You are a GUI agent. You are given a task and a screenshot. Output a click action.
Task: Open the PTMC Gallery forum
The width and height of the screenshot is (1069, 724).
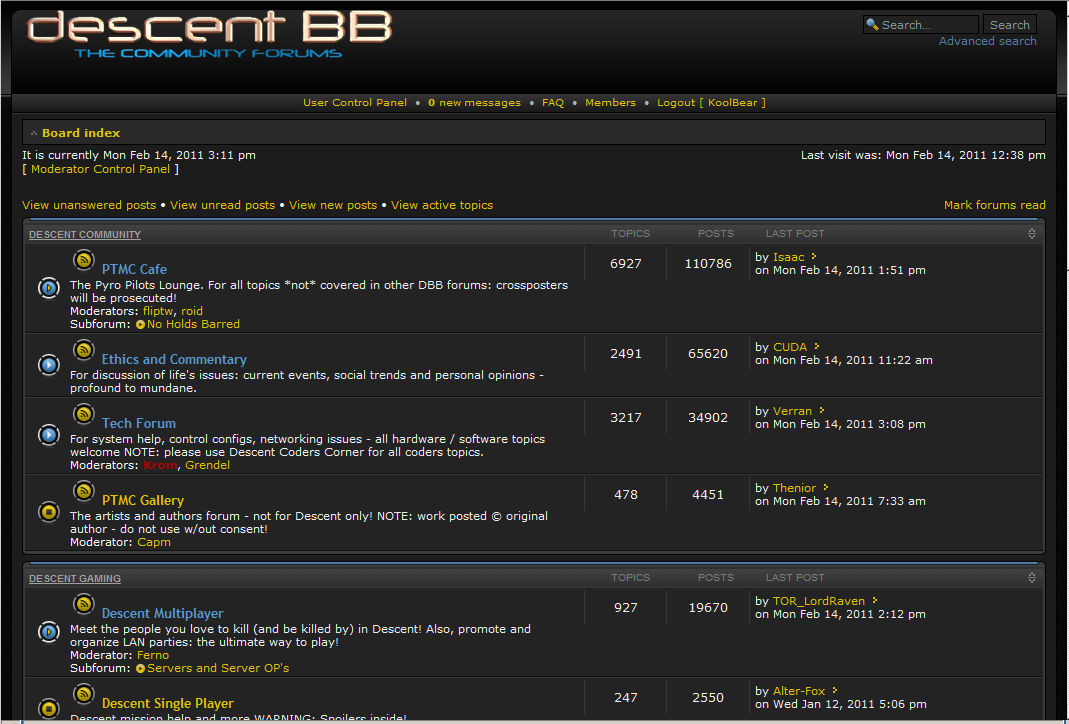142,500
